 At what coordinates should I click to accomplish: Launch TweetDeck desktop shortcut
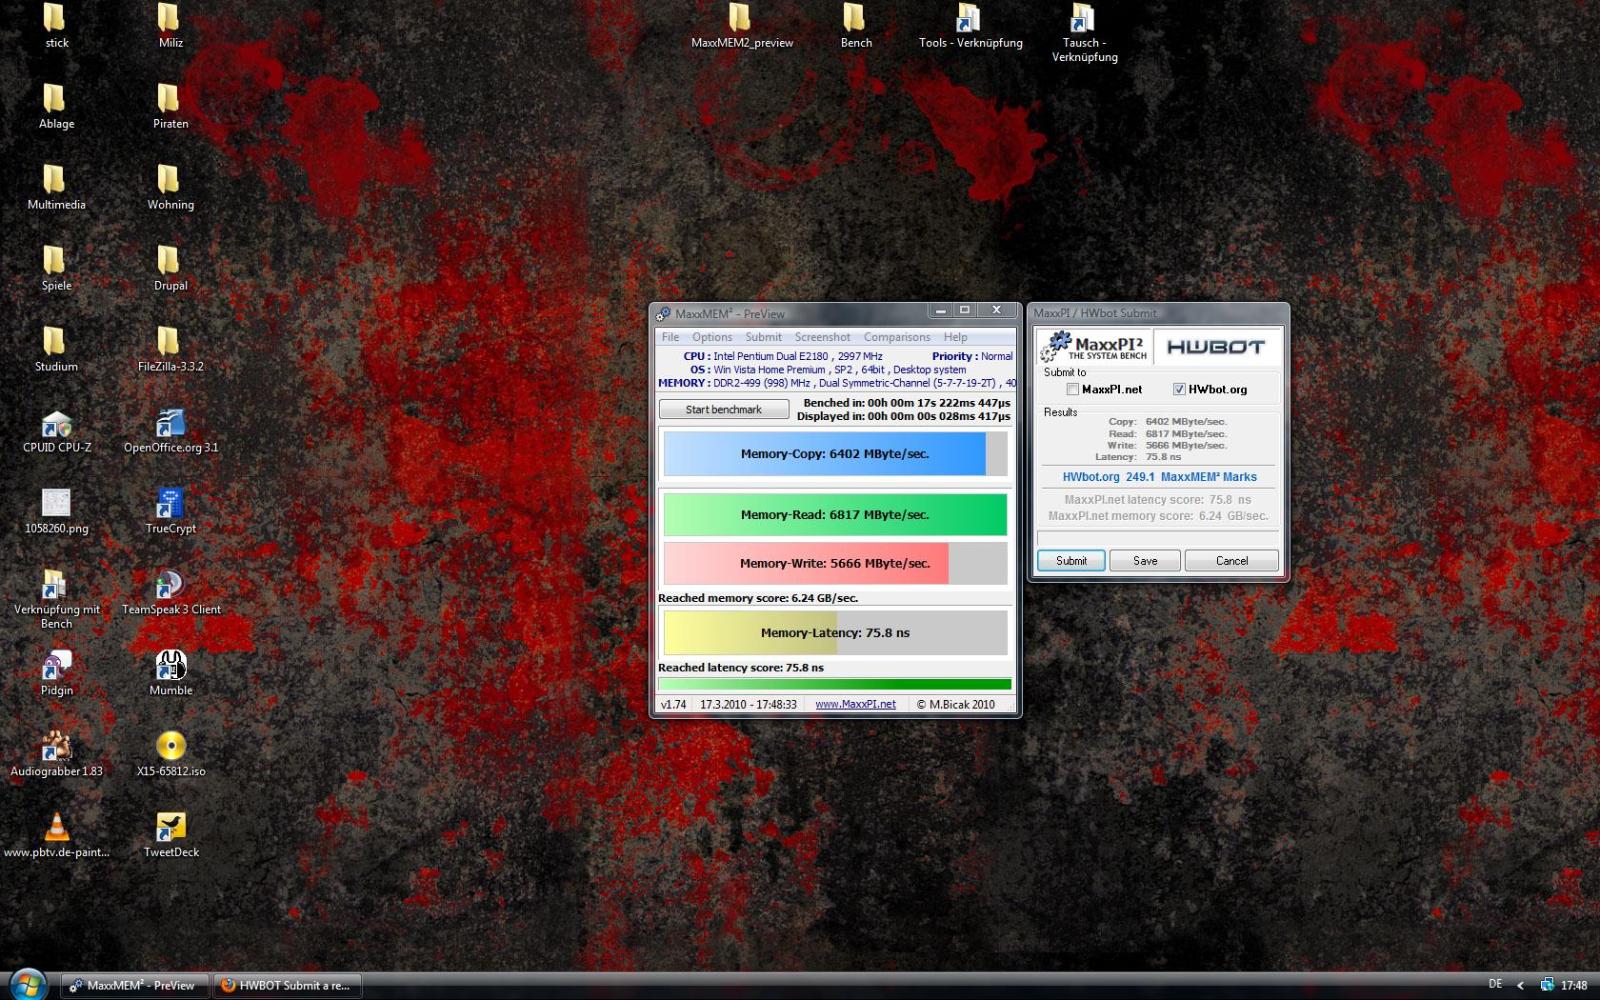pyautogui.click(x=170, y=835)
